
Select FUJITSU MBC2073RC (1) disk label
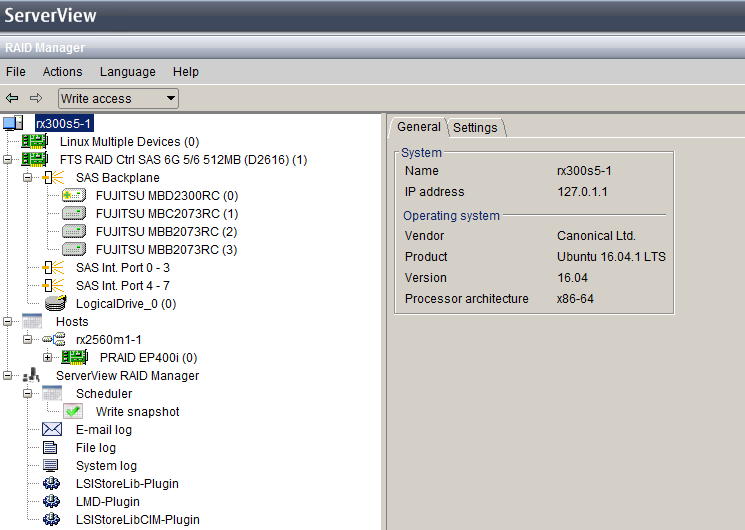coord(167,214)
